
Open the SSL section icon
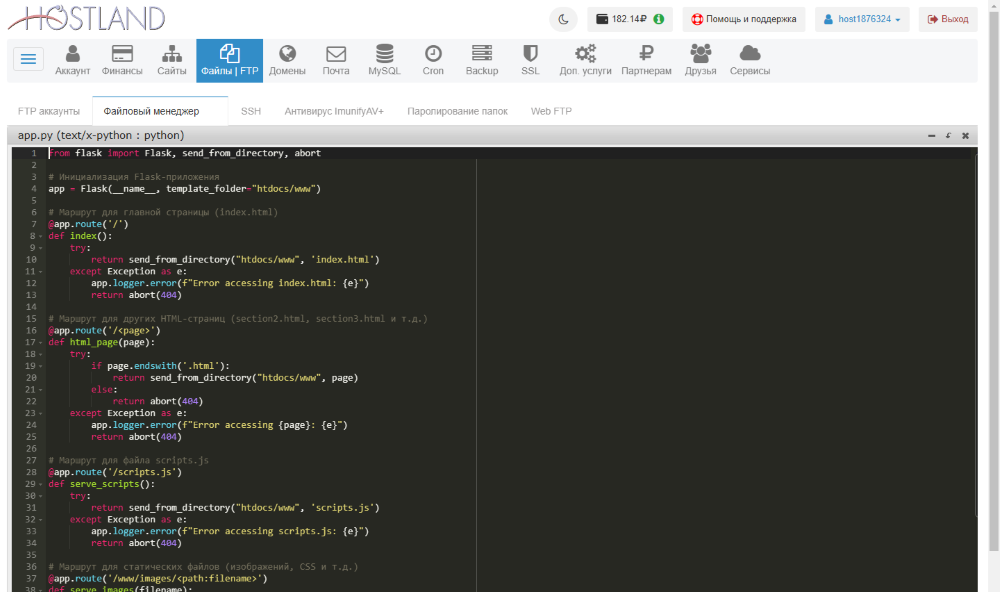(x=529, y=55)
